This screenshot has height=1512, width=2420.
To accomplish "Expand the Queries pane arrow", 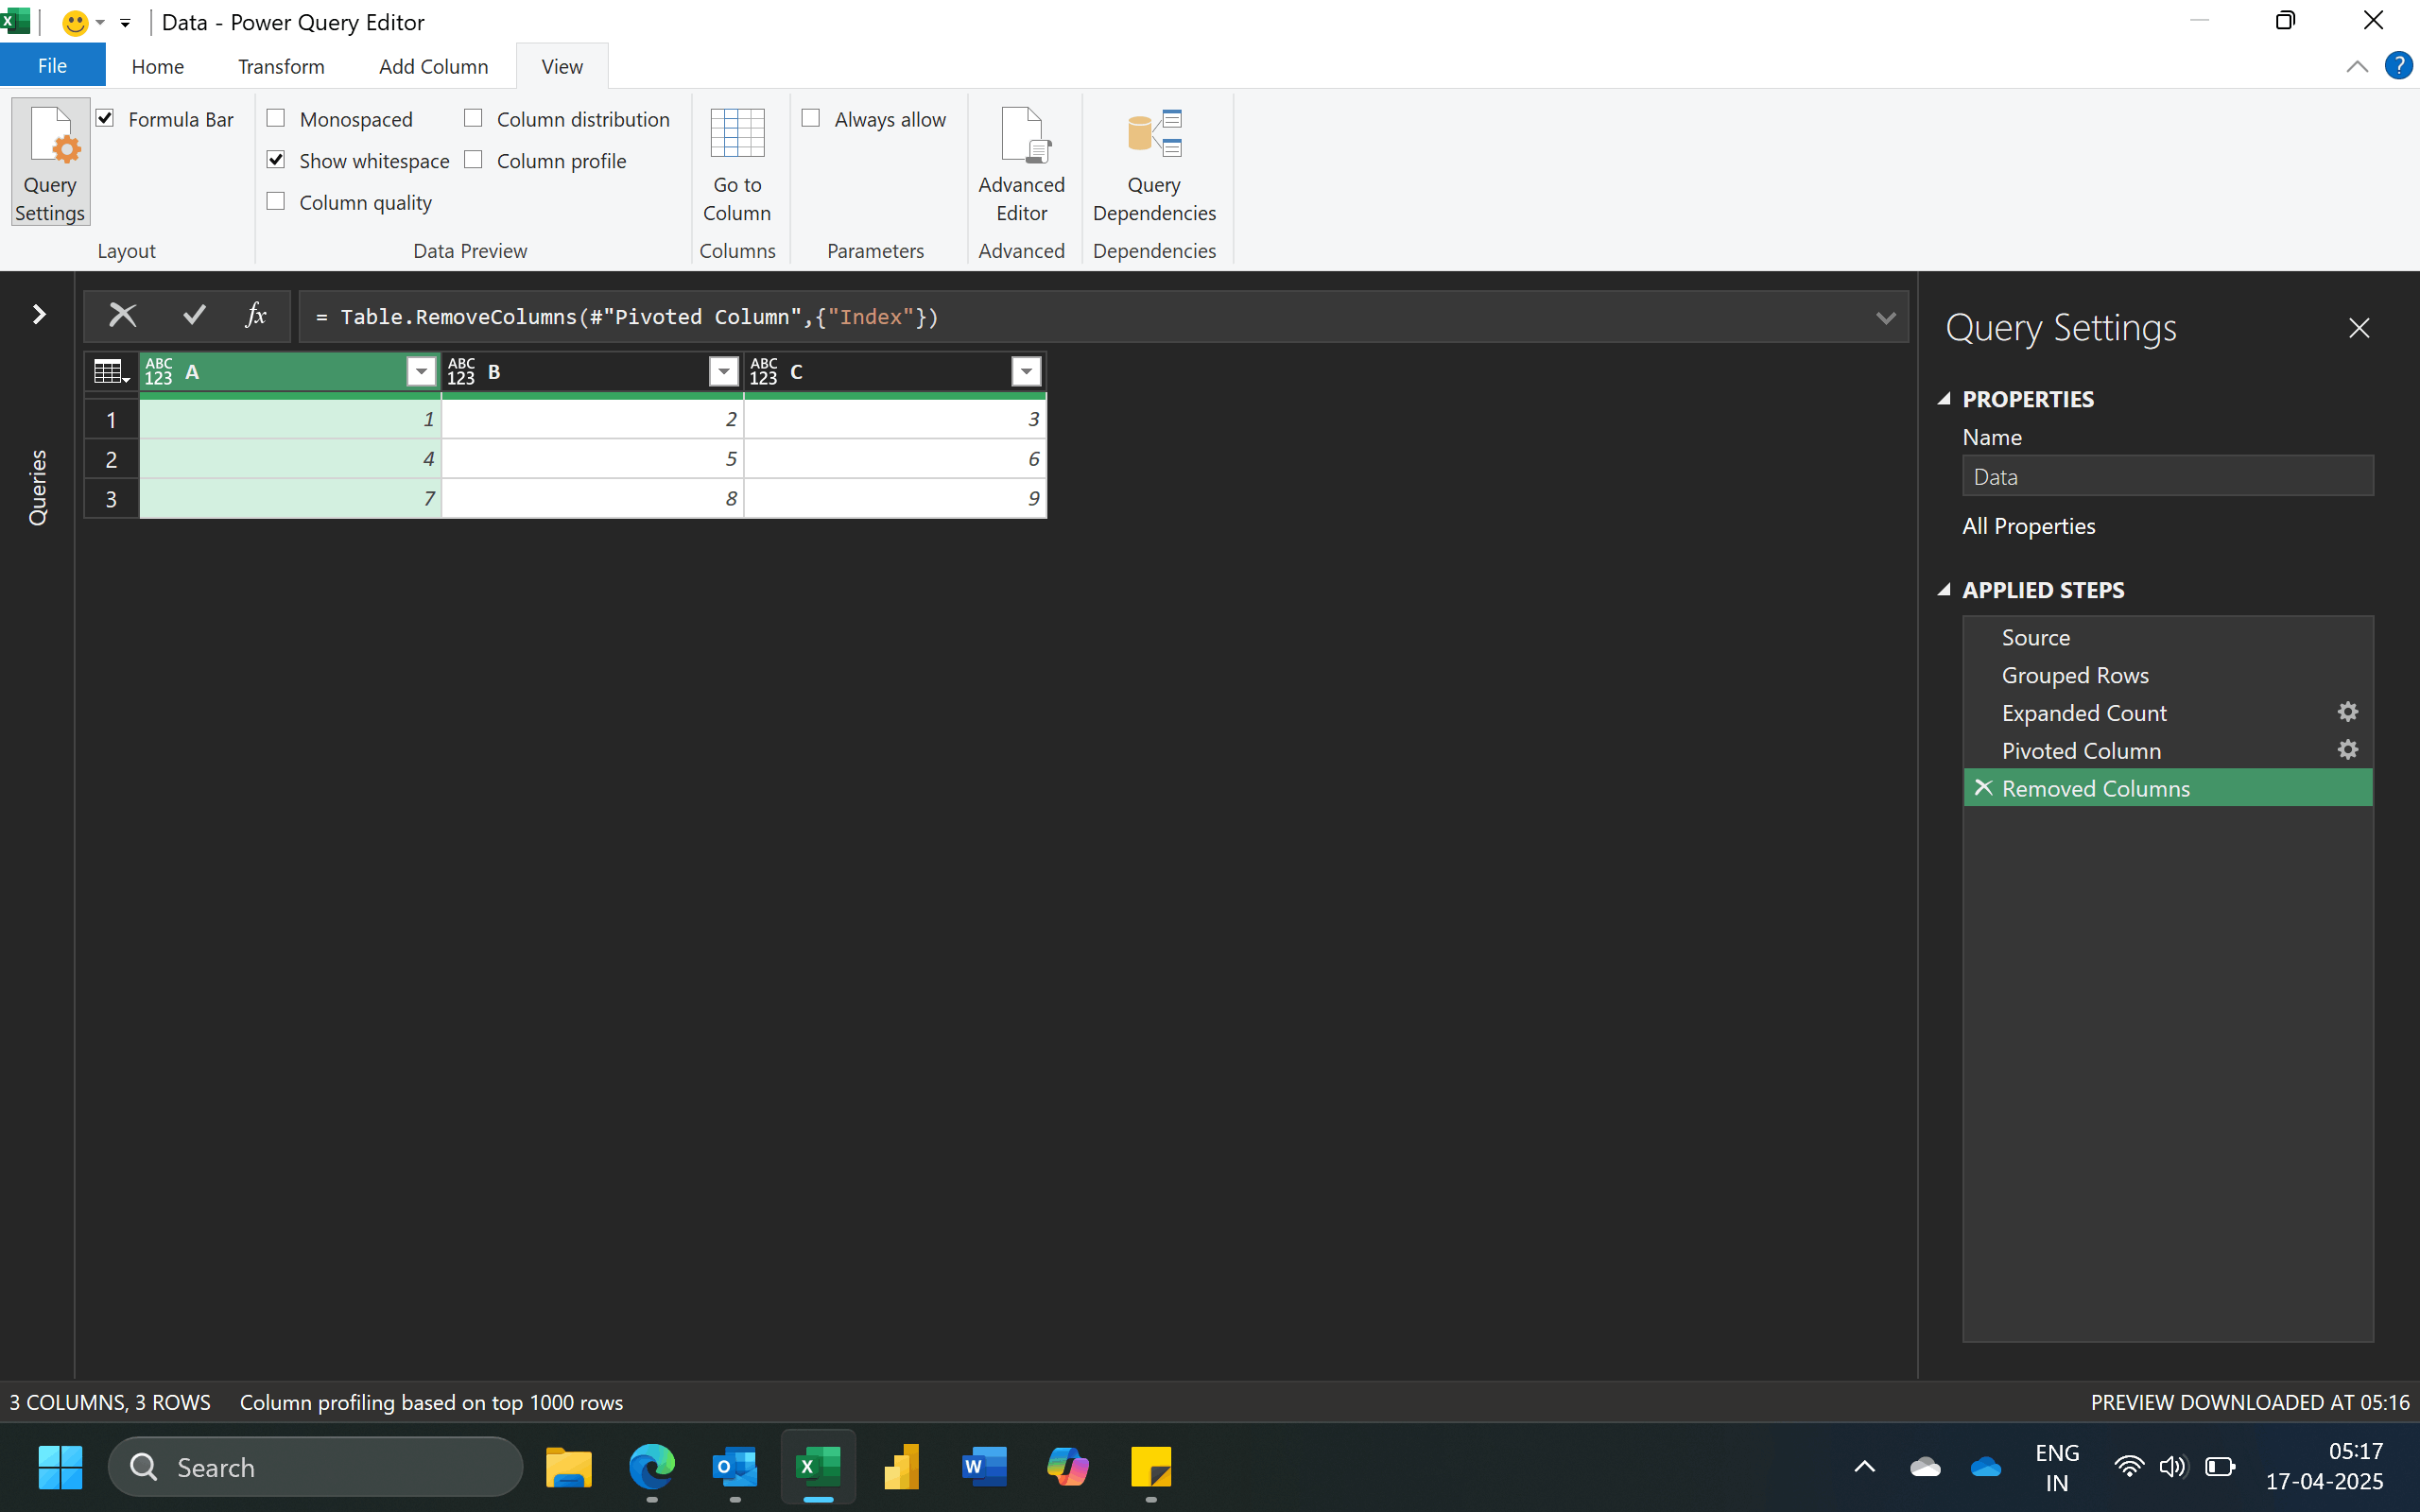I will (x=39, y=315).
